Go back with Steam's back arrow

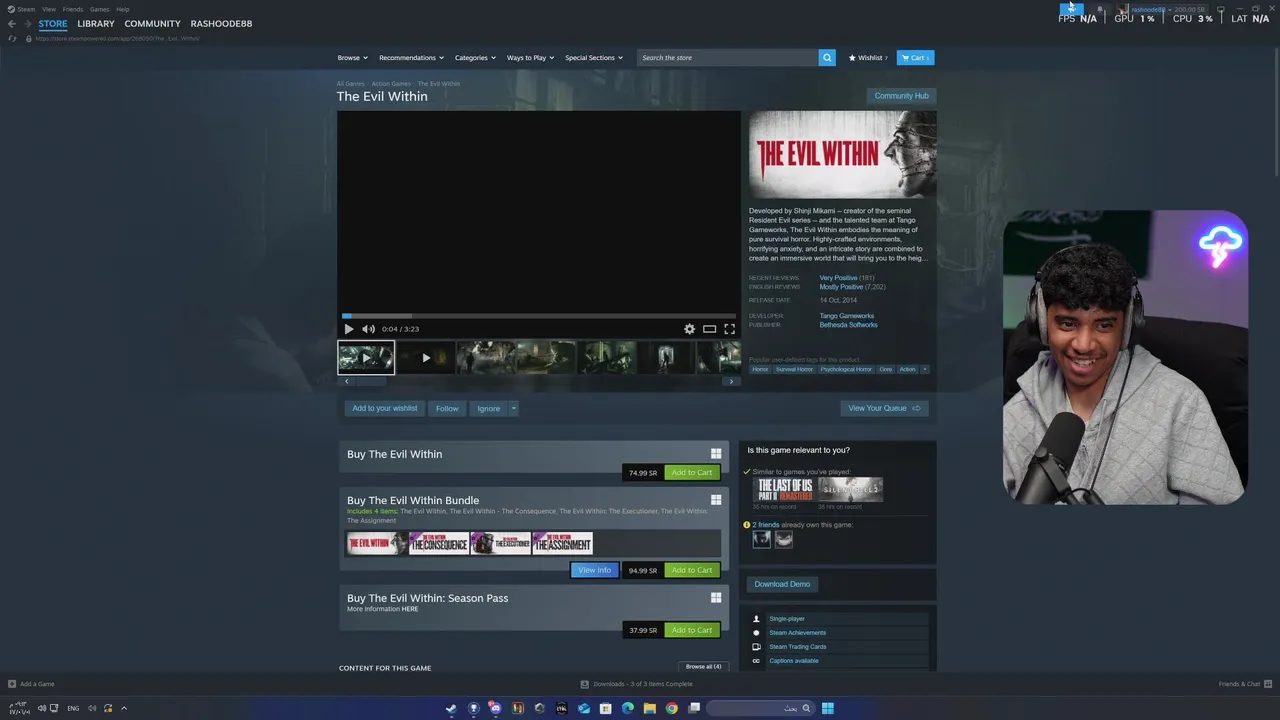click(12, 24)
